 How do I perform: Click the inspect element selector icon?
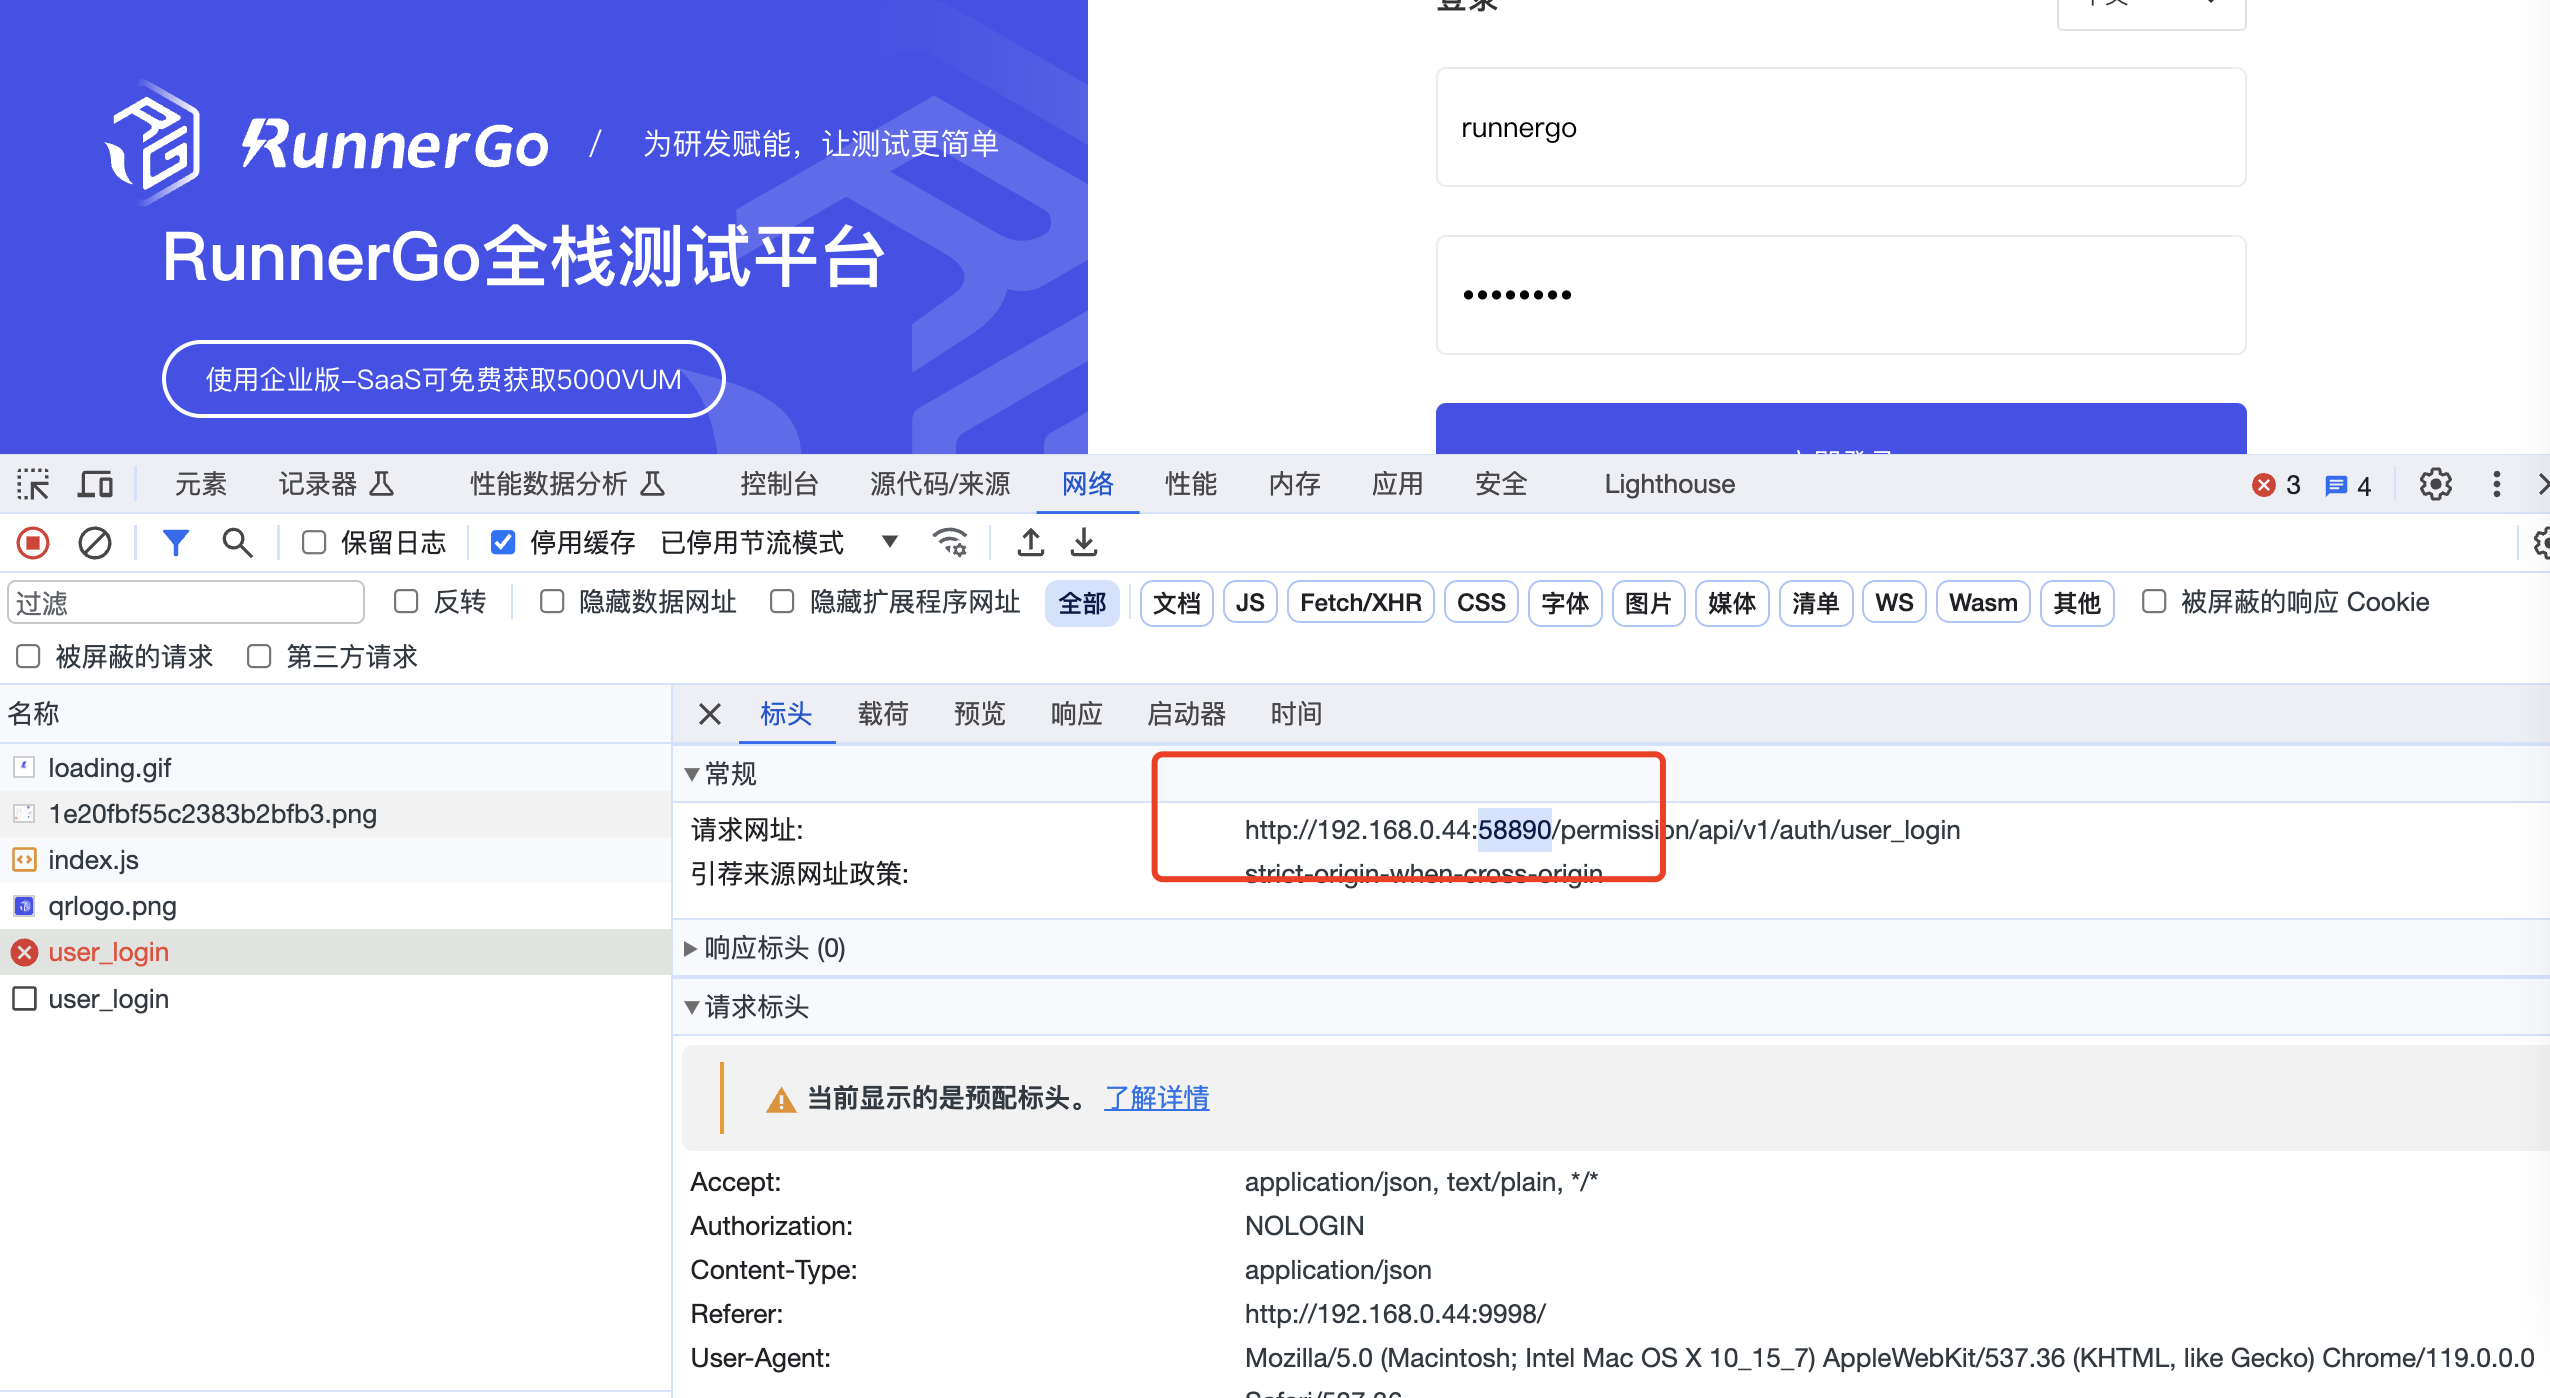coord(33,485)
